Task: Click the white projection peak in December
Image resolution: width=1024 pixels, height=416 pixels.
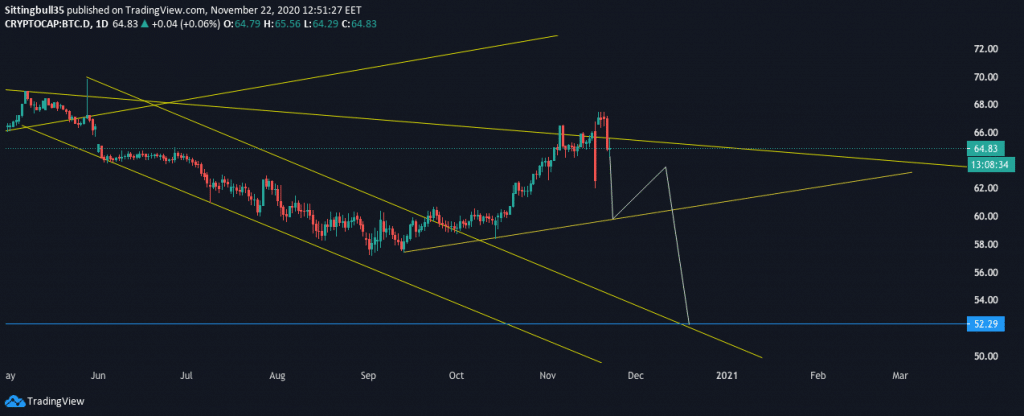Action: point(665,167)
